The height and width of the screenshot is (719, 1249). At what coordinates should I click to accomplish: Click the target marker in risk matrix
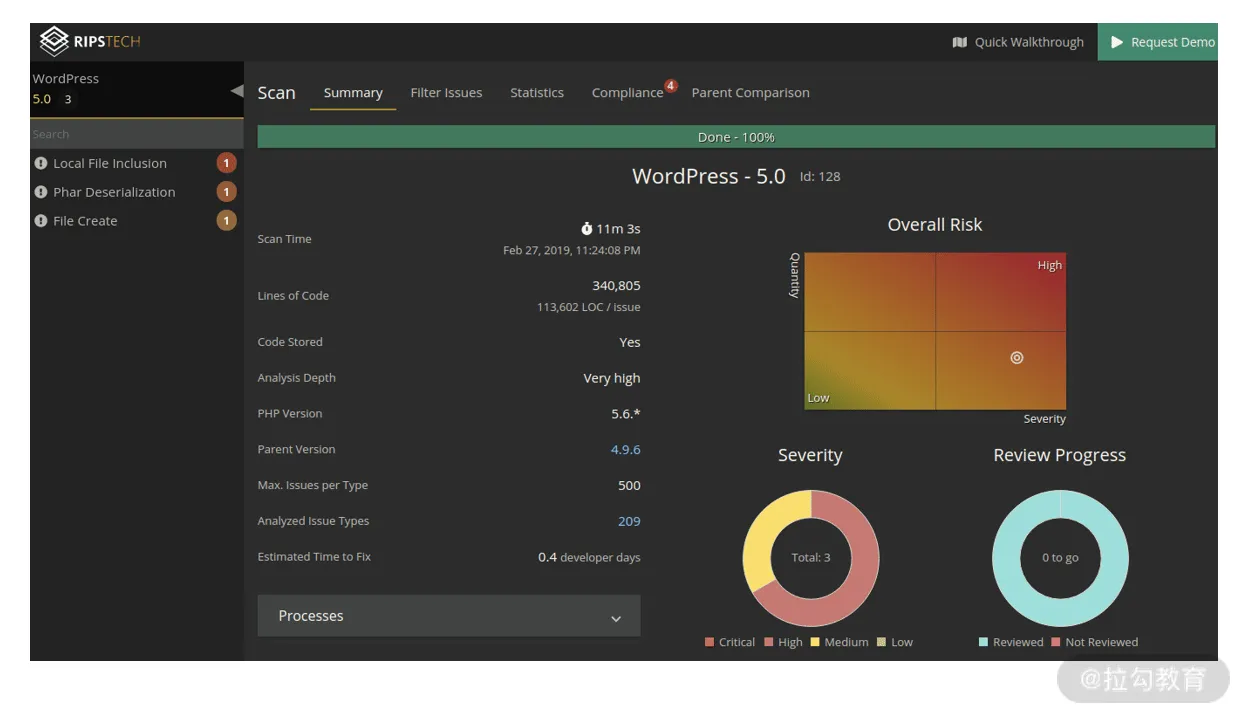coord(1017,357)
